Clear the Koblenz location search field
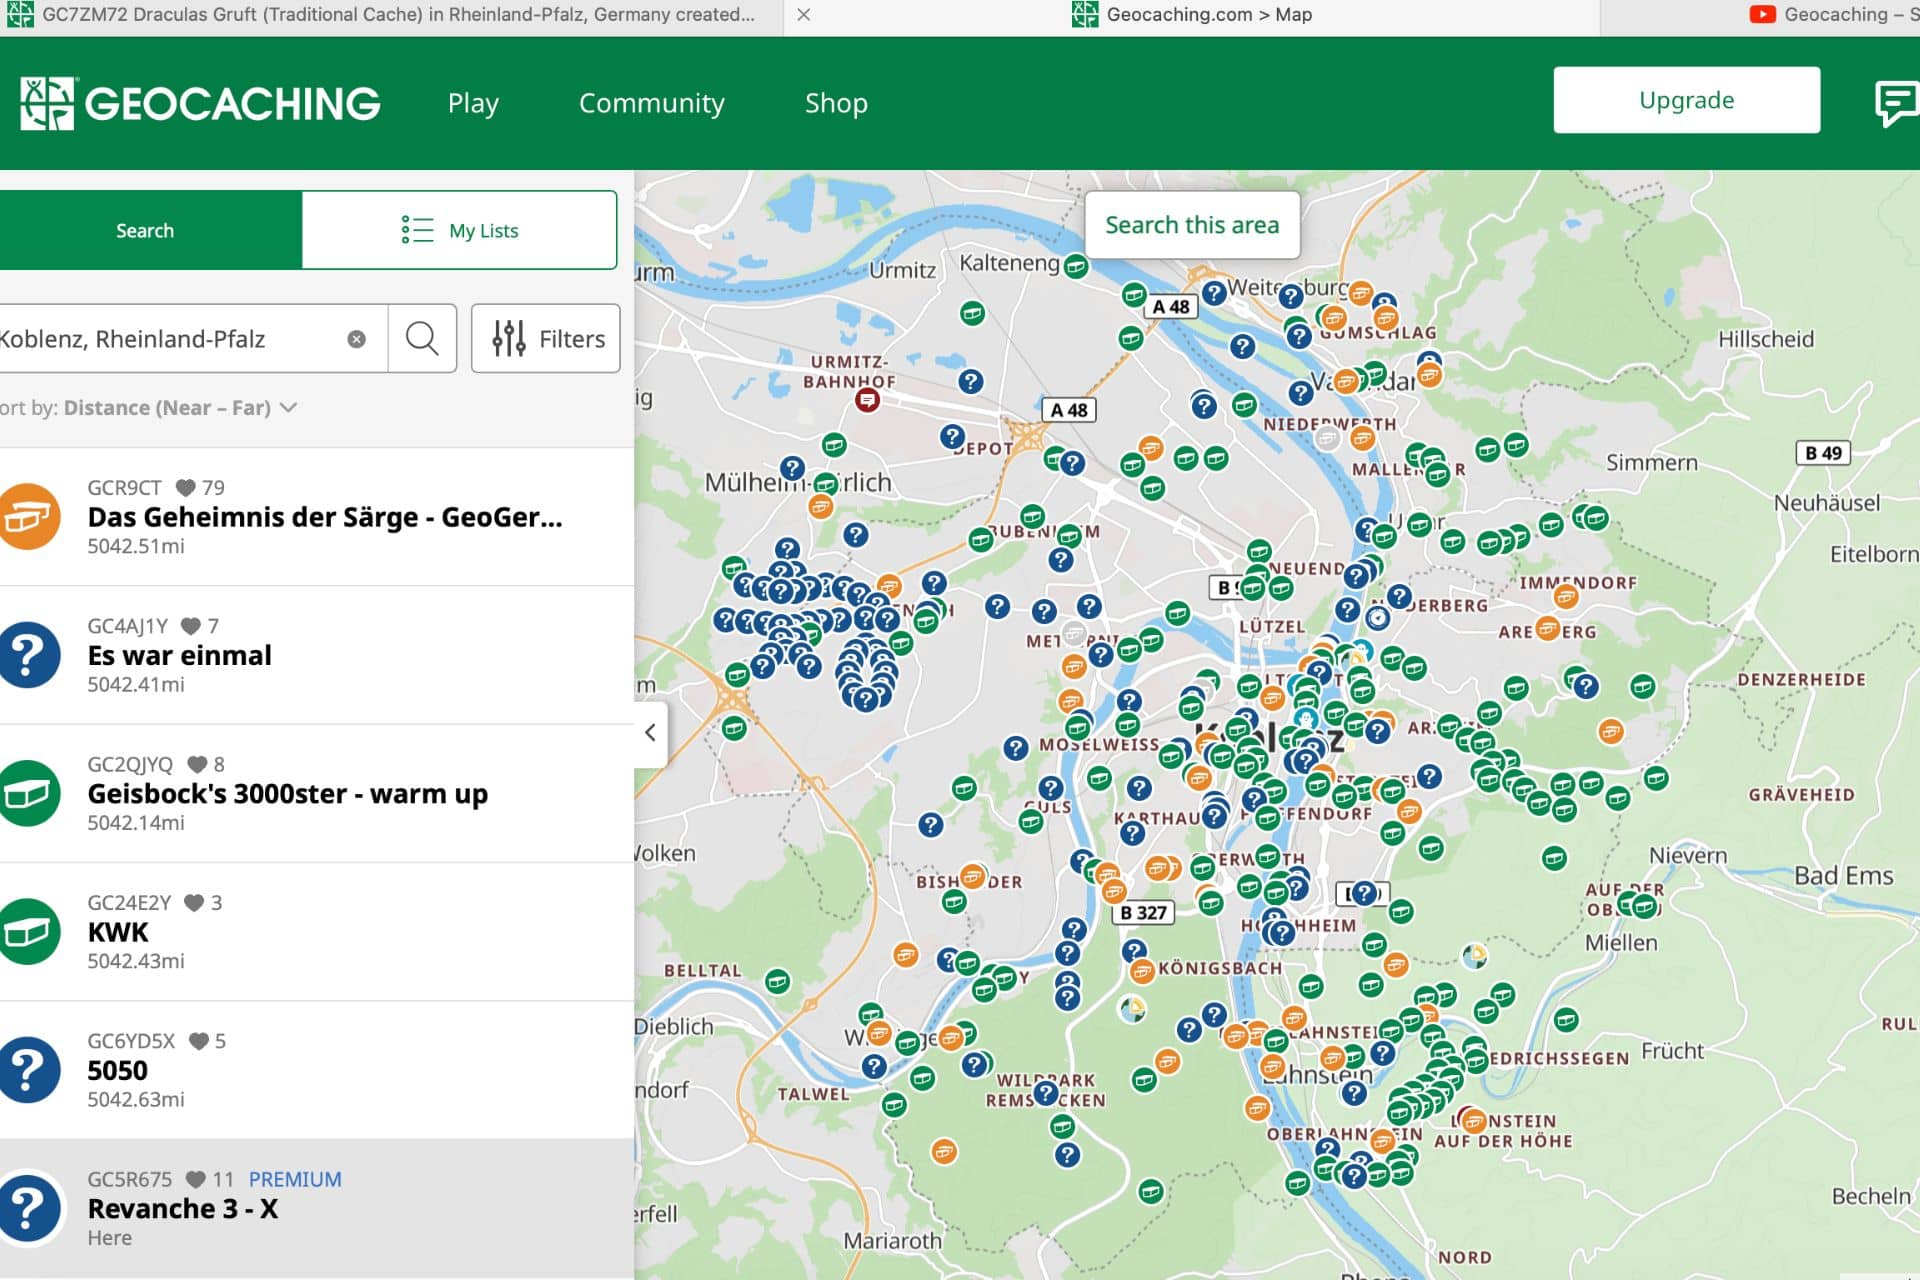This screenshot has width=1920, height=1280. coord(356,339)
